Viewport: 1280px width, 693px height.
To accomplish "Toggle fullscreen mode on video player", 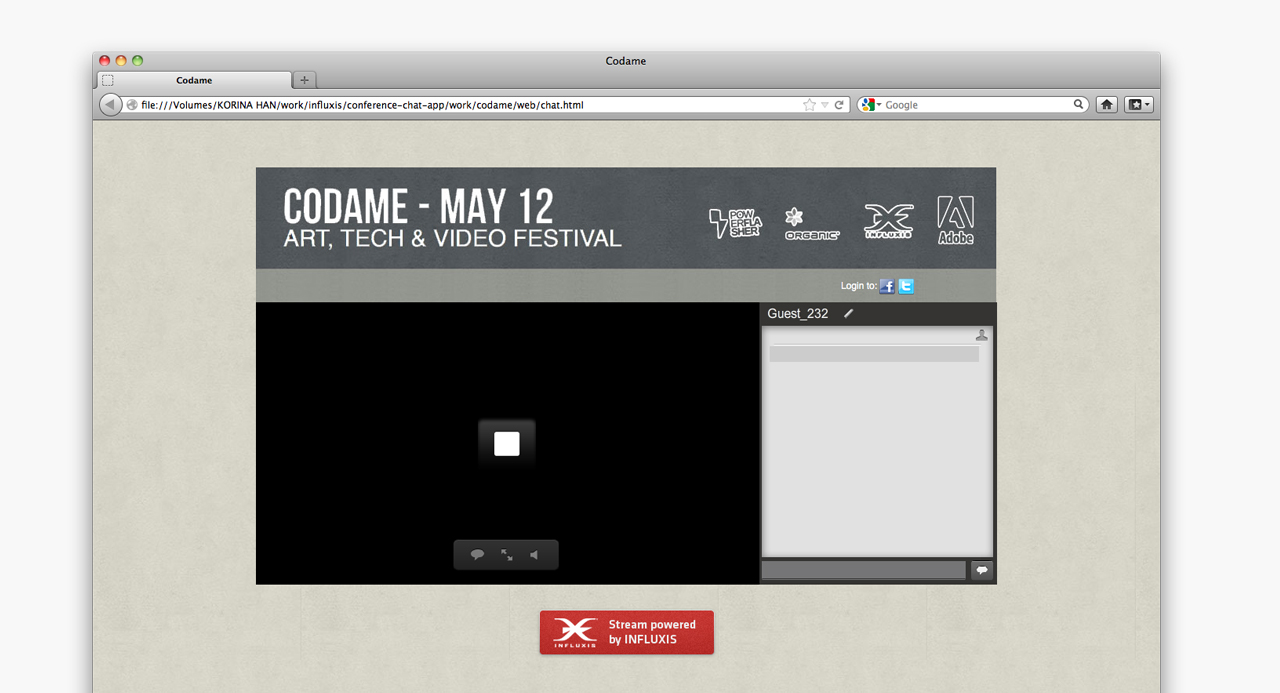I will click(507, 555).
